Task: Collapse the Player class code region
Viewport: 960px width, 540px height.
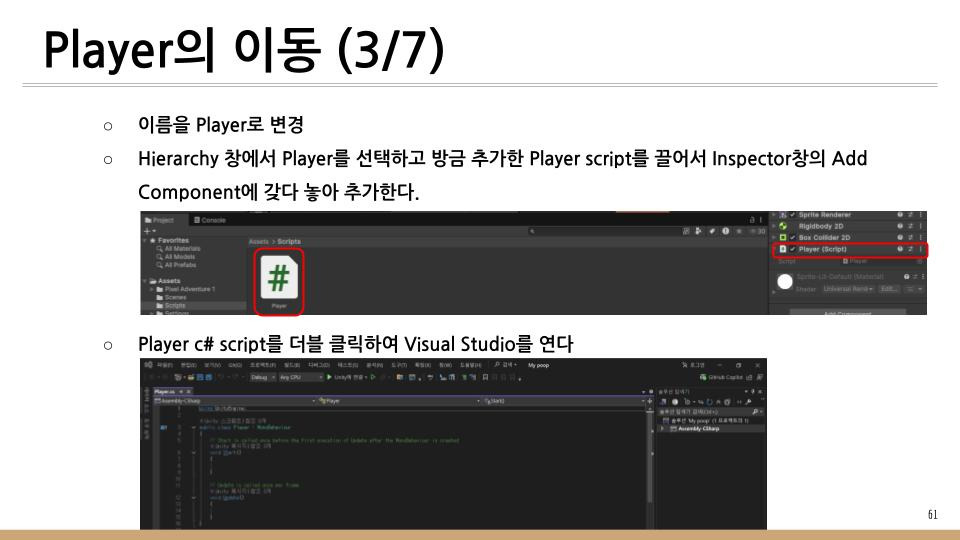Action: 194,427
